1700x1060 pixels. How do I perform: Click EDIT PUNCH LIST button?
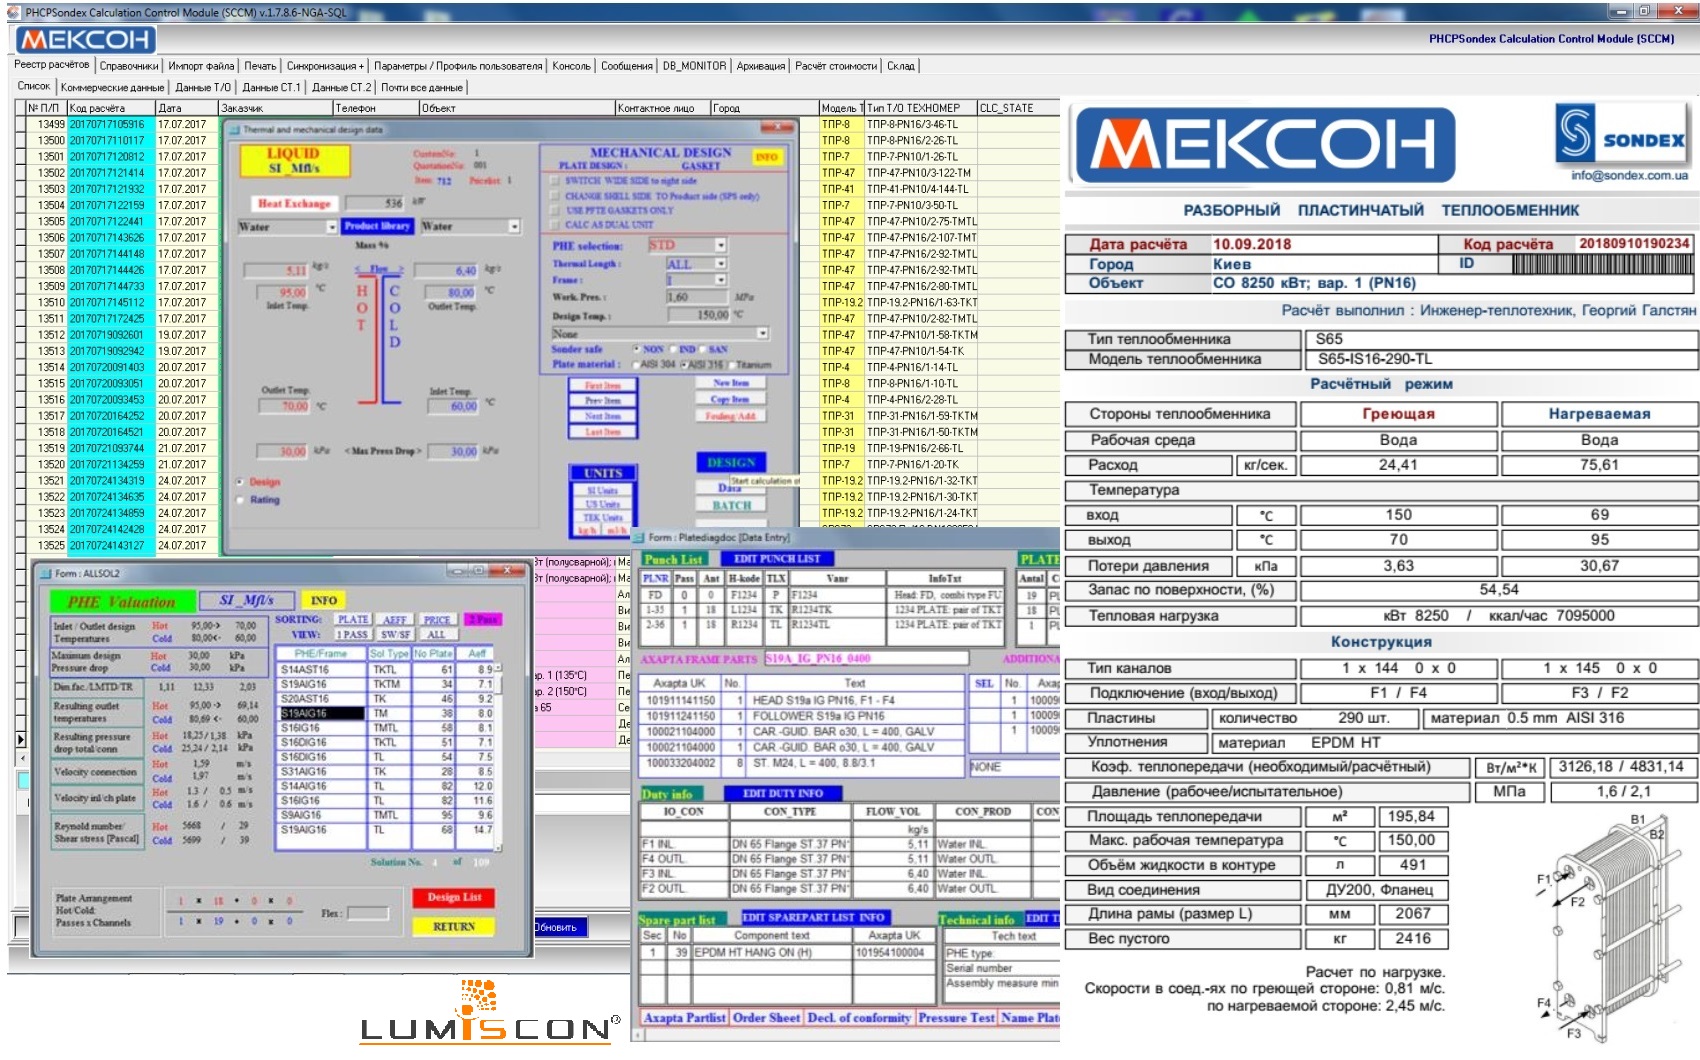pyautogui.click(x=777, y=559)
